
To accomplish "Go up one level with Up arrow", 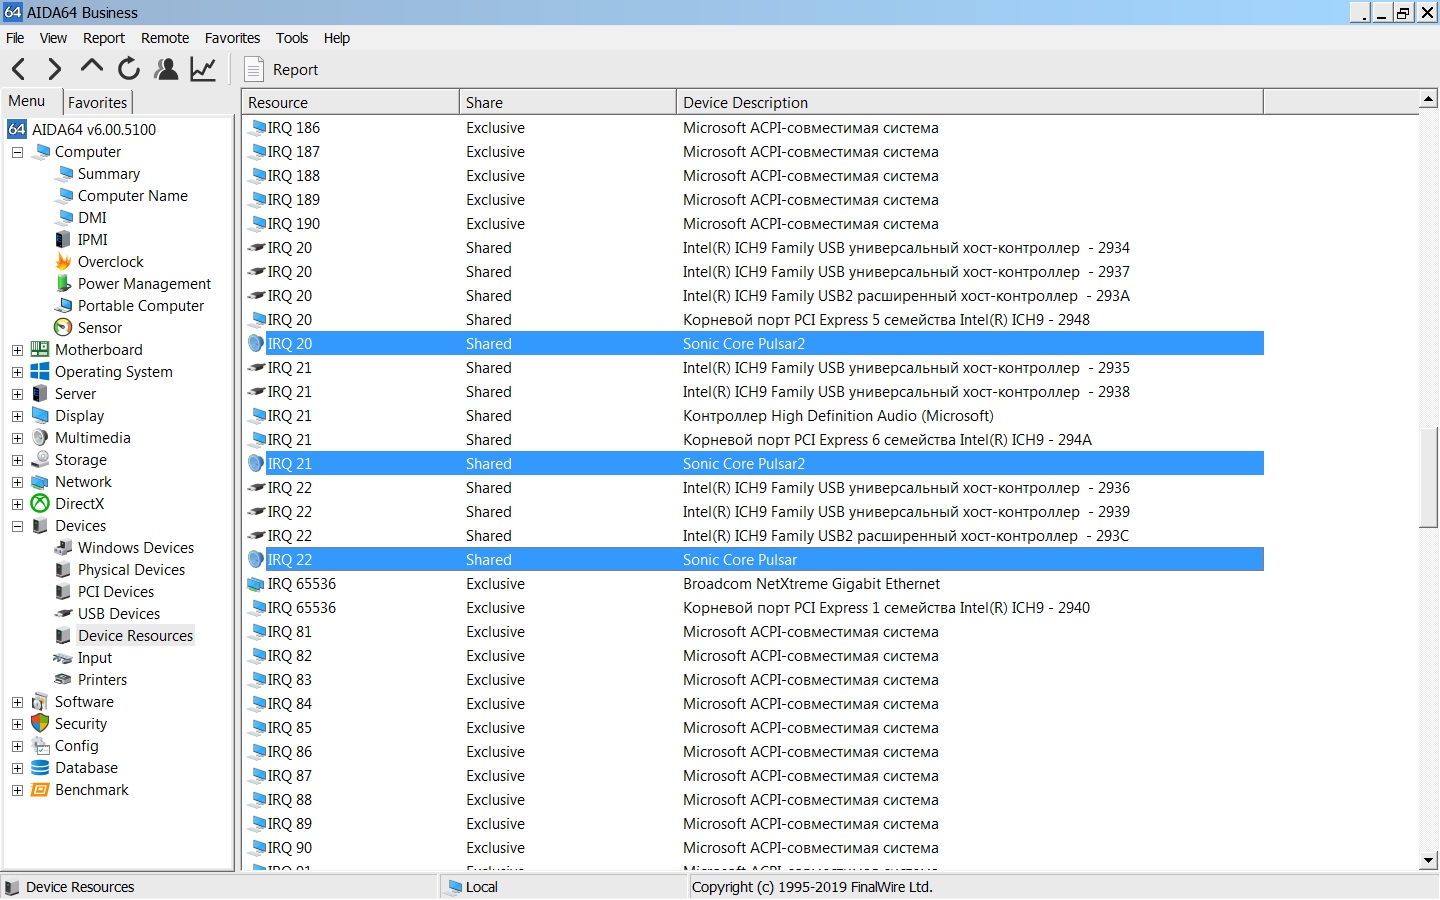I will coord(91,67).
